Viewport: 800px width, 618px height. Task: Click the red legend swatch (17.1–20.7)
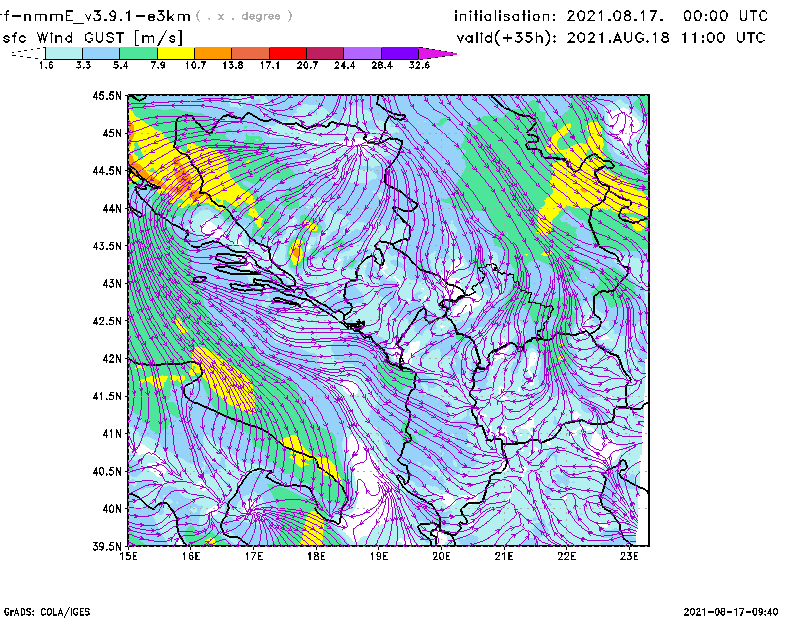click(288, 53)
